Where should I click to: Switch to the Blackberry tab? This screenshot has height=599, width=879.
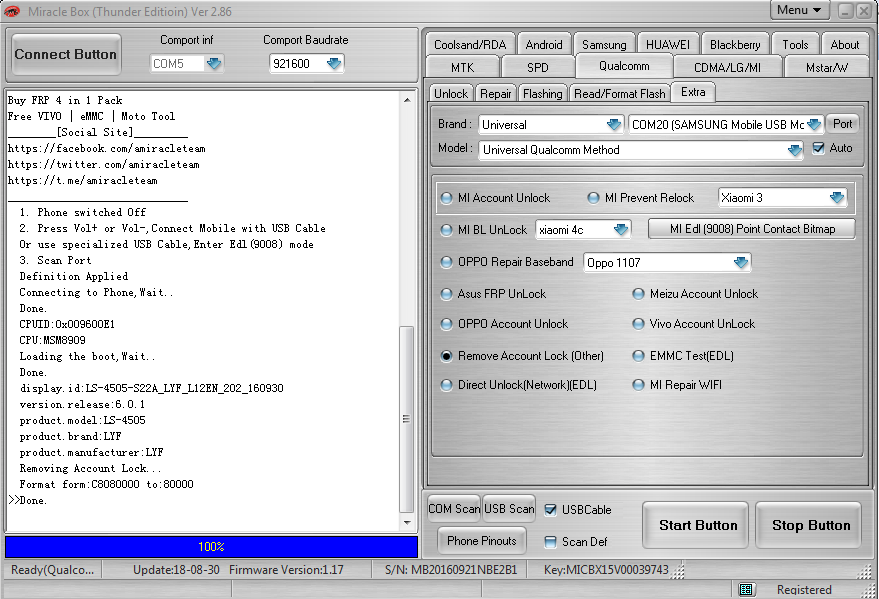click(x=735, y=44)
